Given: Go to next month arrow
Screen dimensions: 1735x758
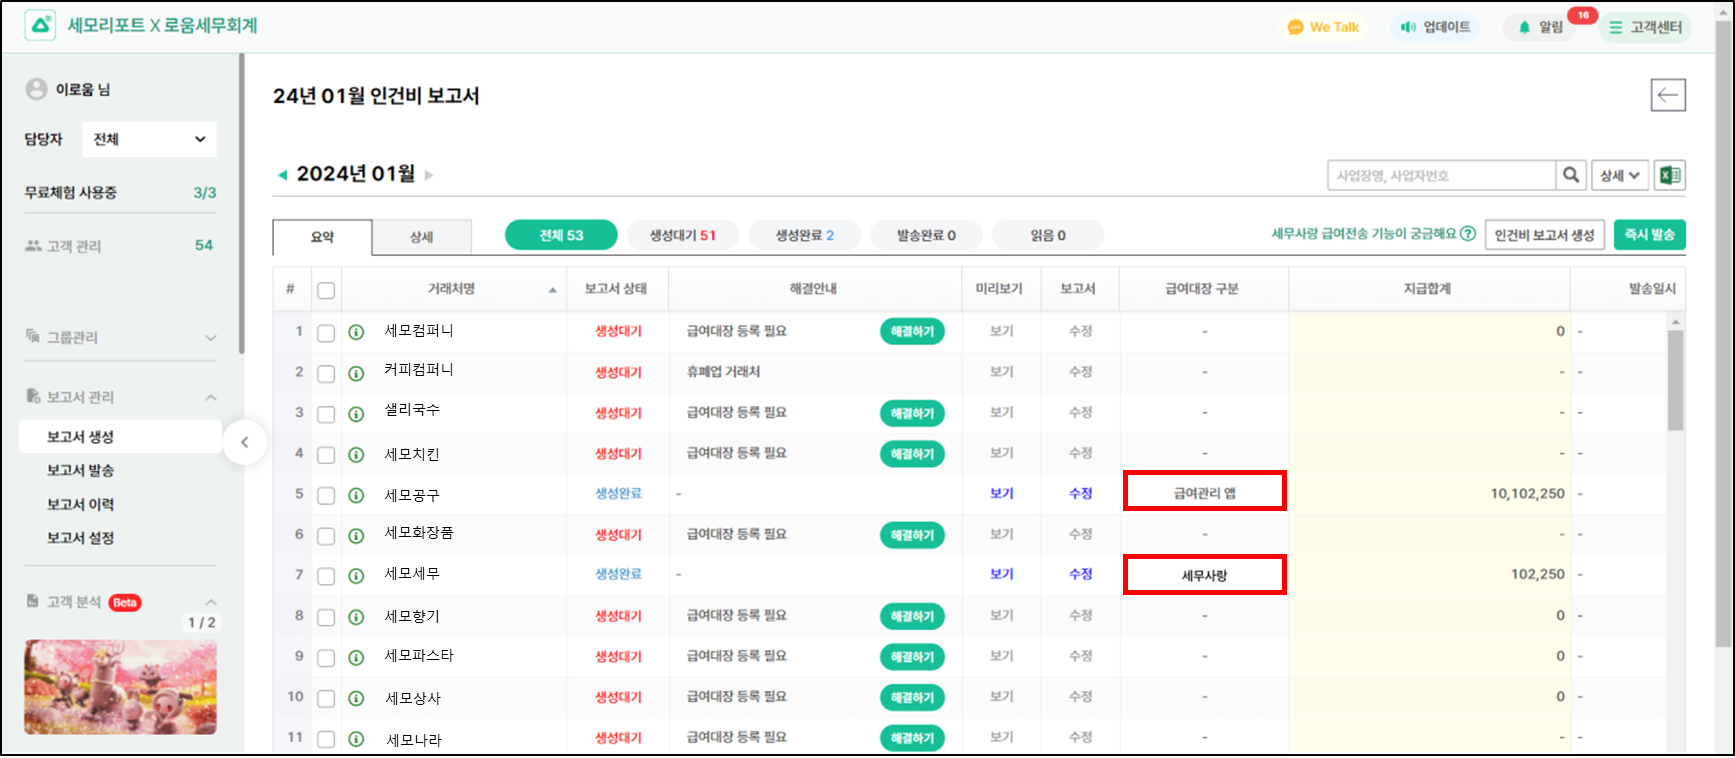Looking at the screenshot, I should click(x=429, y=175).
